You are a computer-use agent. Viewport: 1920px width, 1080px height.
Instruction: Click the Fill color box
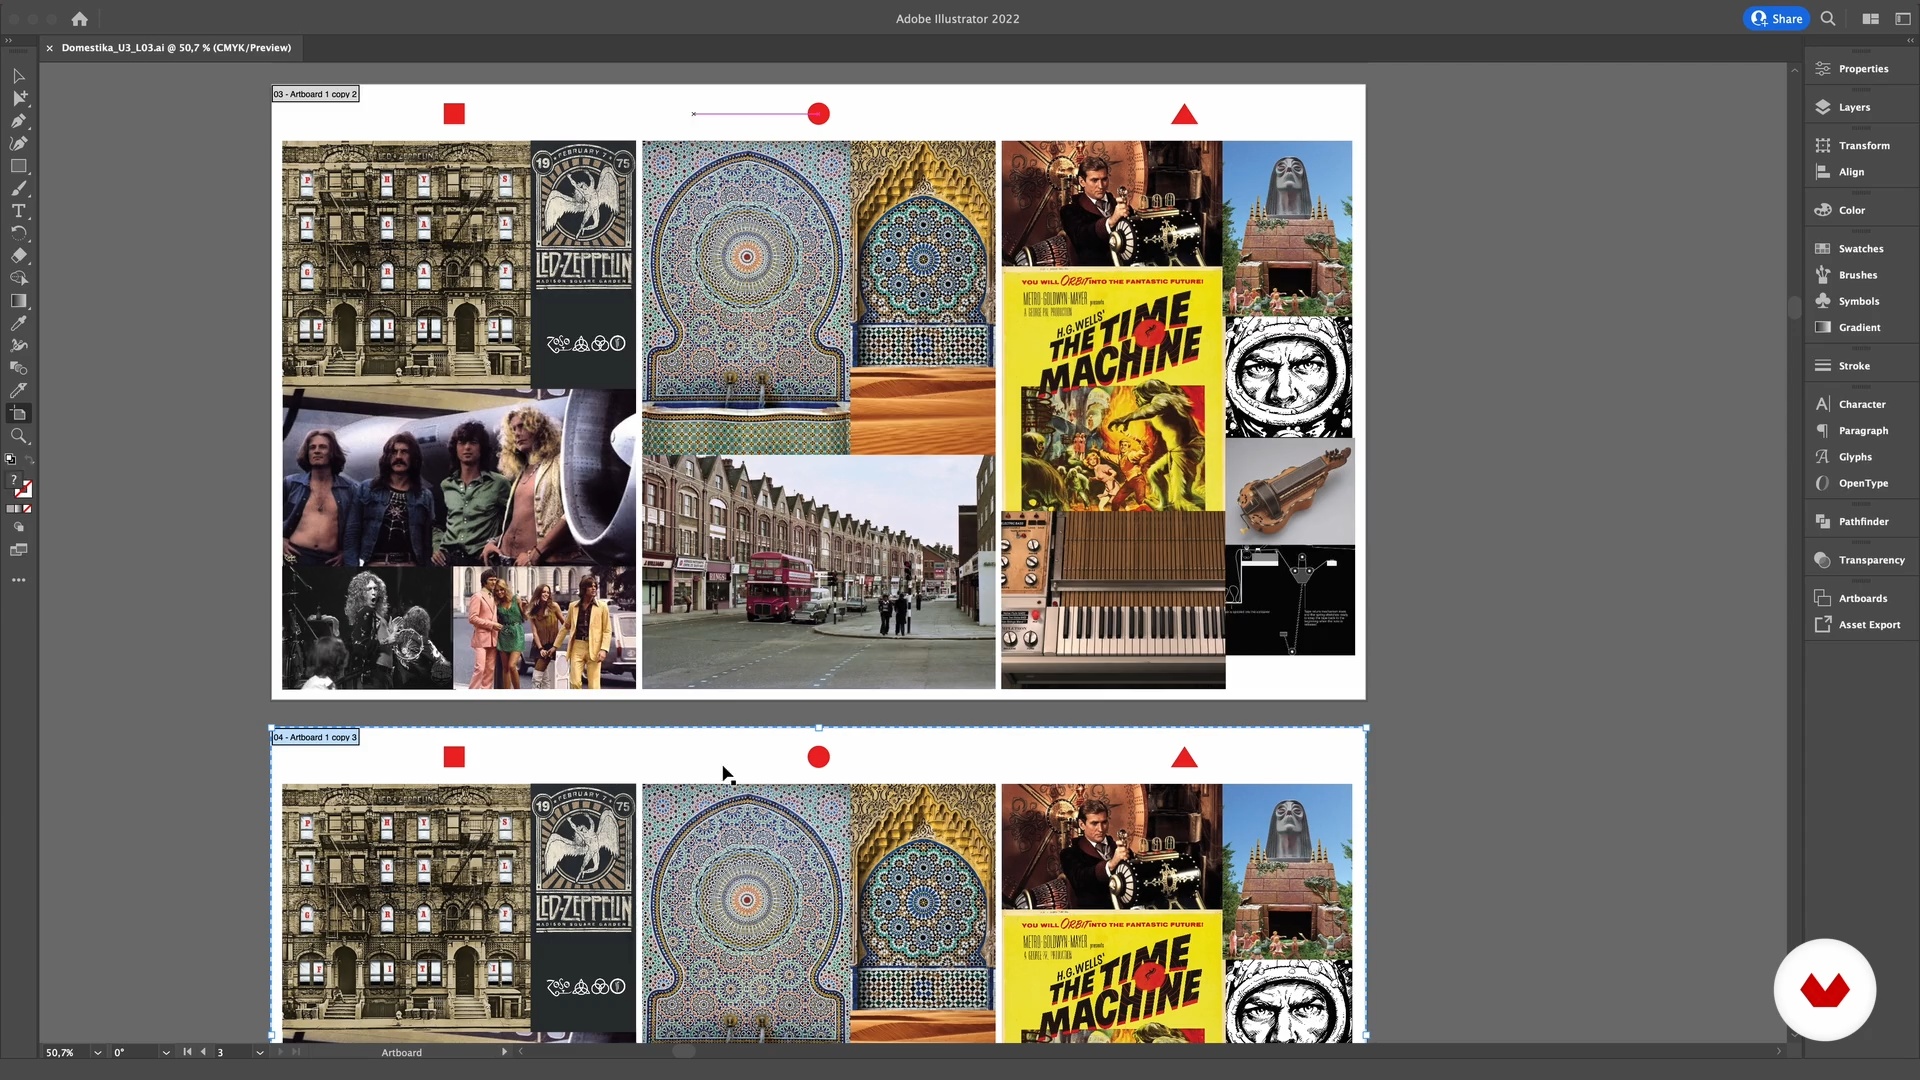[14, 481]
